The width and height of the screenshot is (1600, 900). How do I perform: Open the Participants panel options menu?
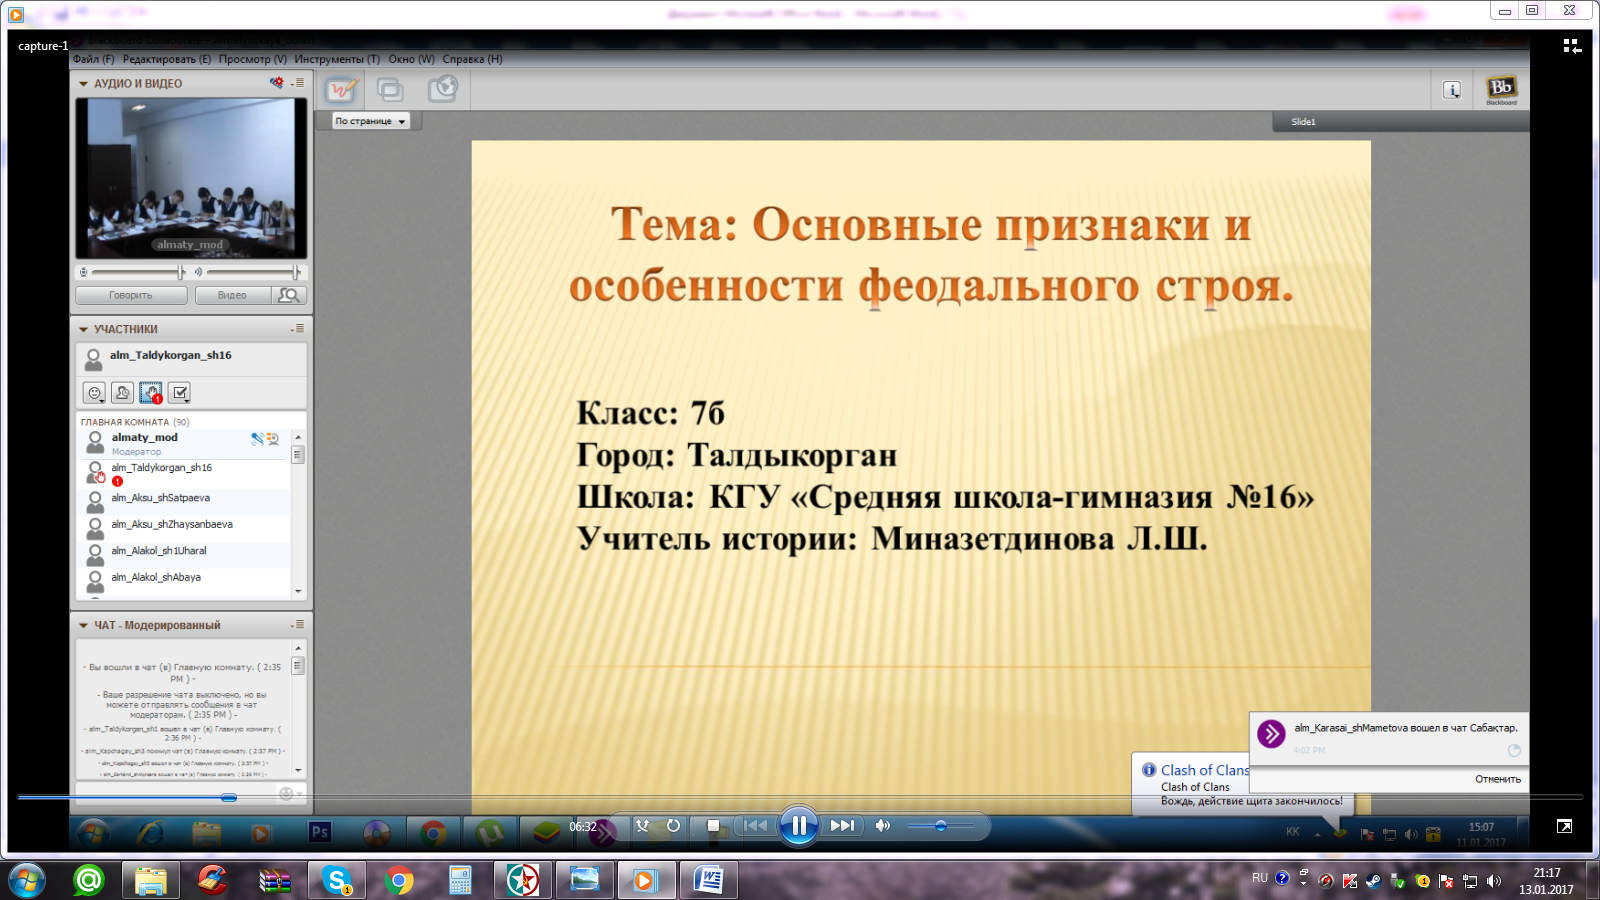click(298, 328)
